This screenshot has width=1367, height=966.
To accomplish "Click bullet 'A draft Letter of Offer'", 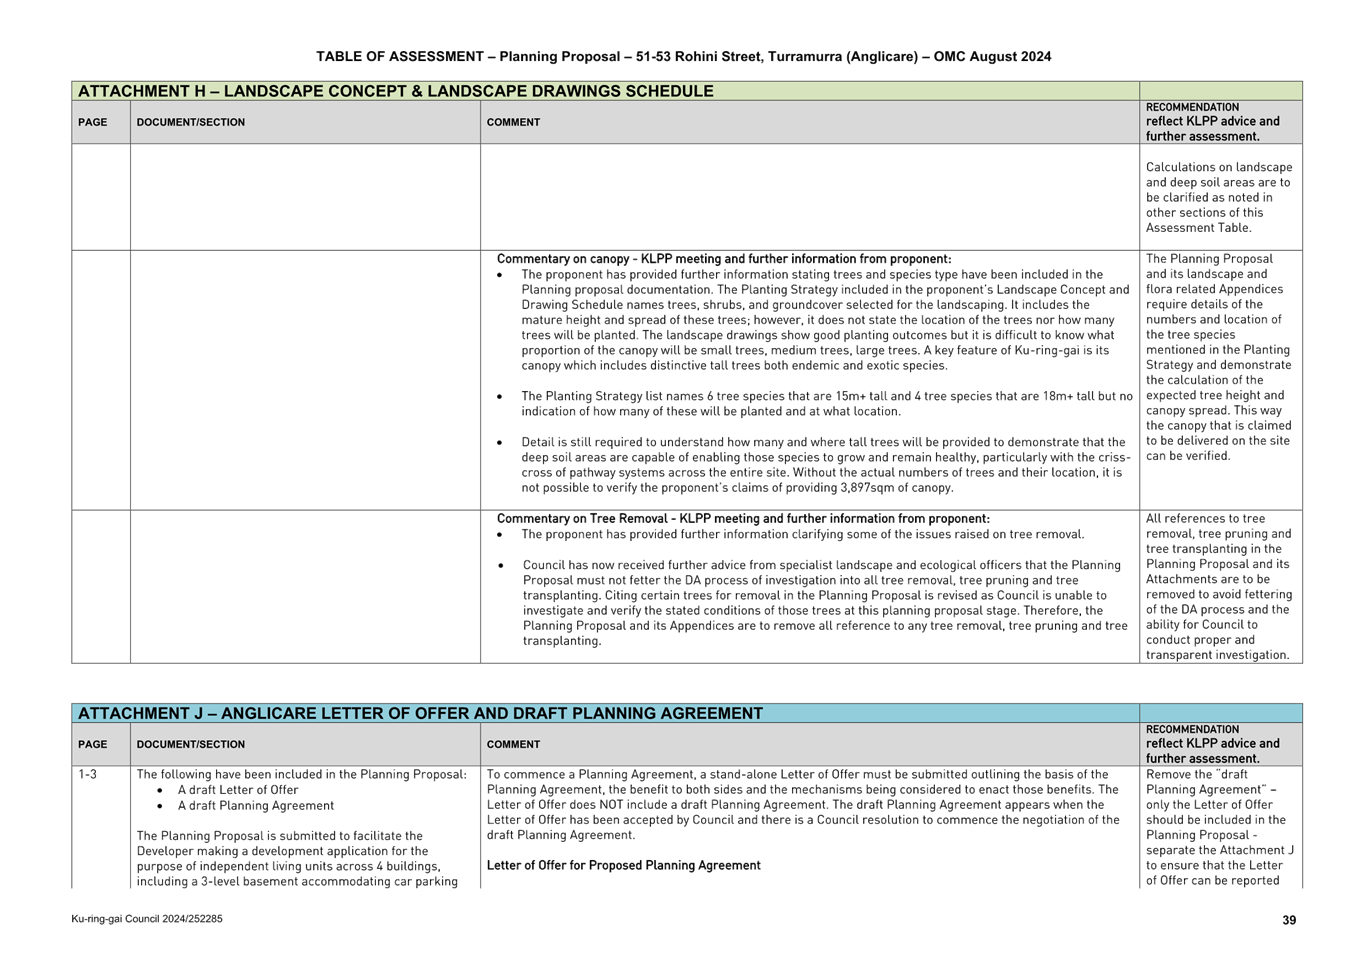I will pyautogui.click(x=238, y=790).
